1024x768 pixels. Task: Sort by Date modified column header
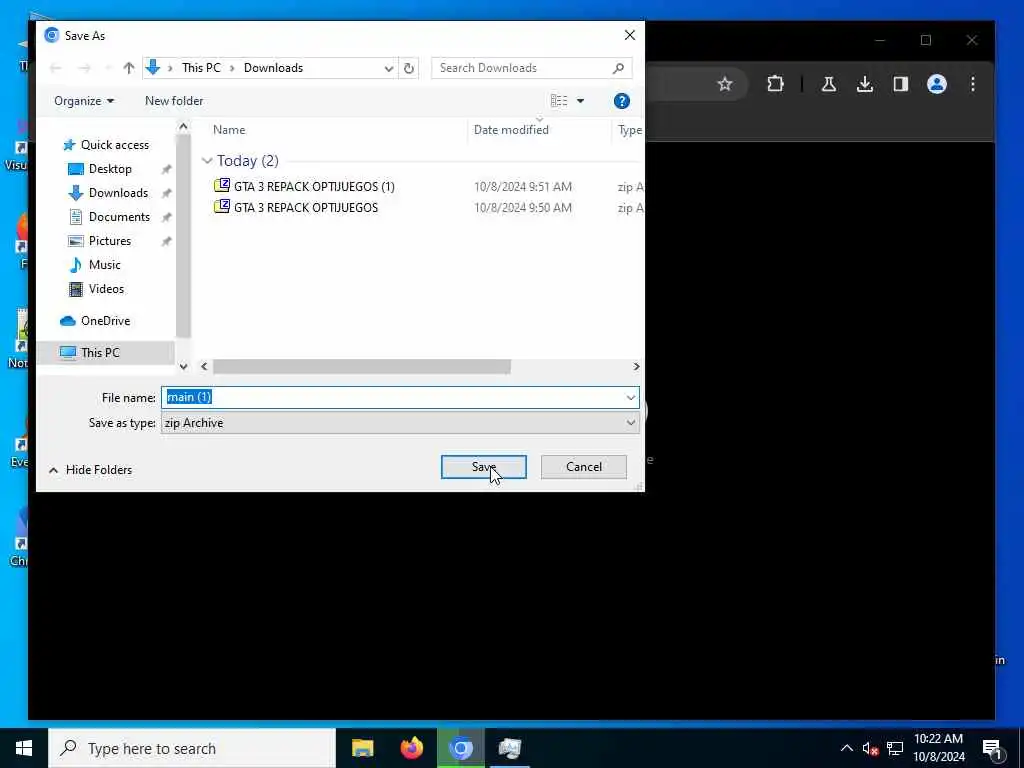(511, 129)
